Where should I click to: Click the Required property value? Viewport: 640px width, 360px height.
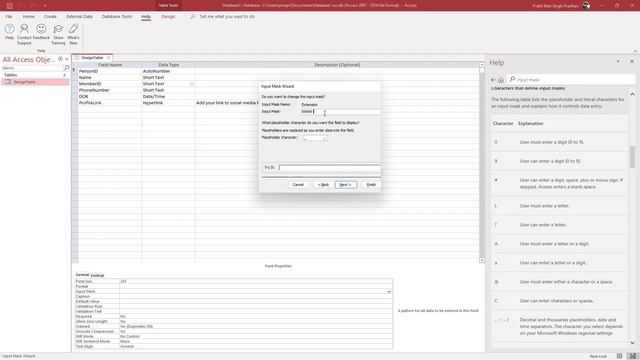point(256,316)
